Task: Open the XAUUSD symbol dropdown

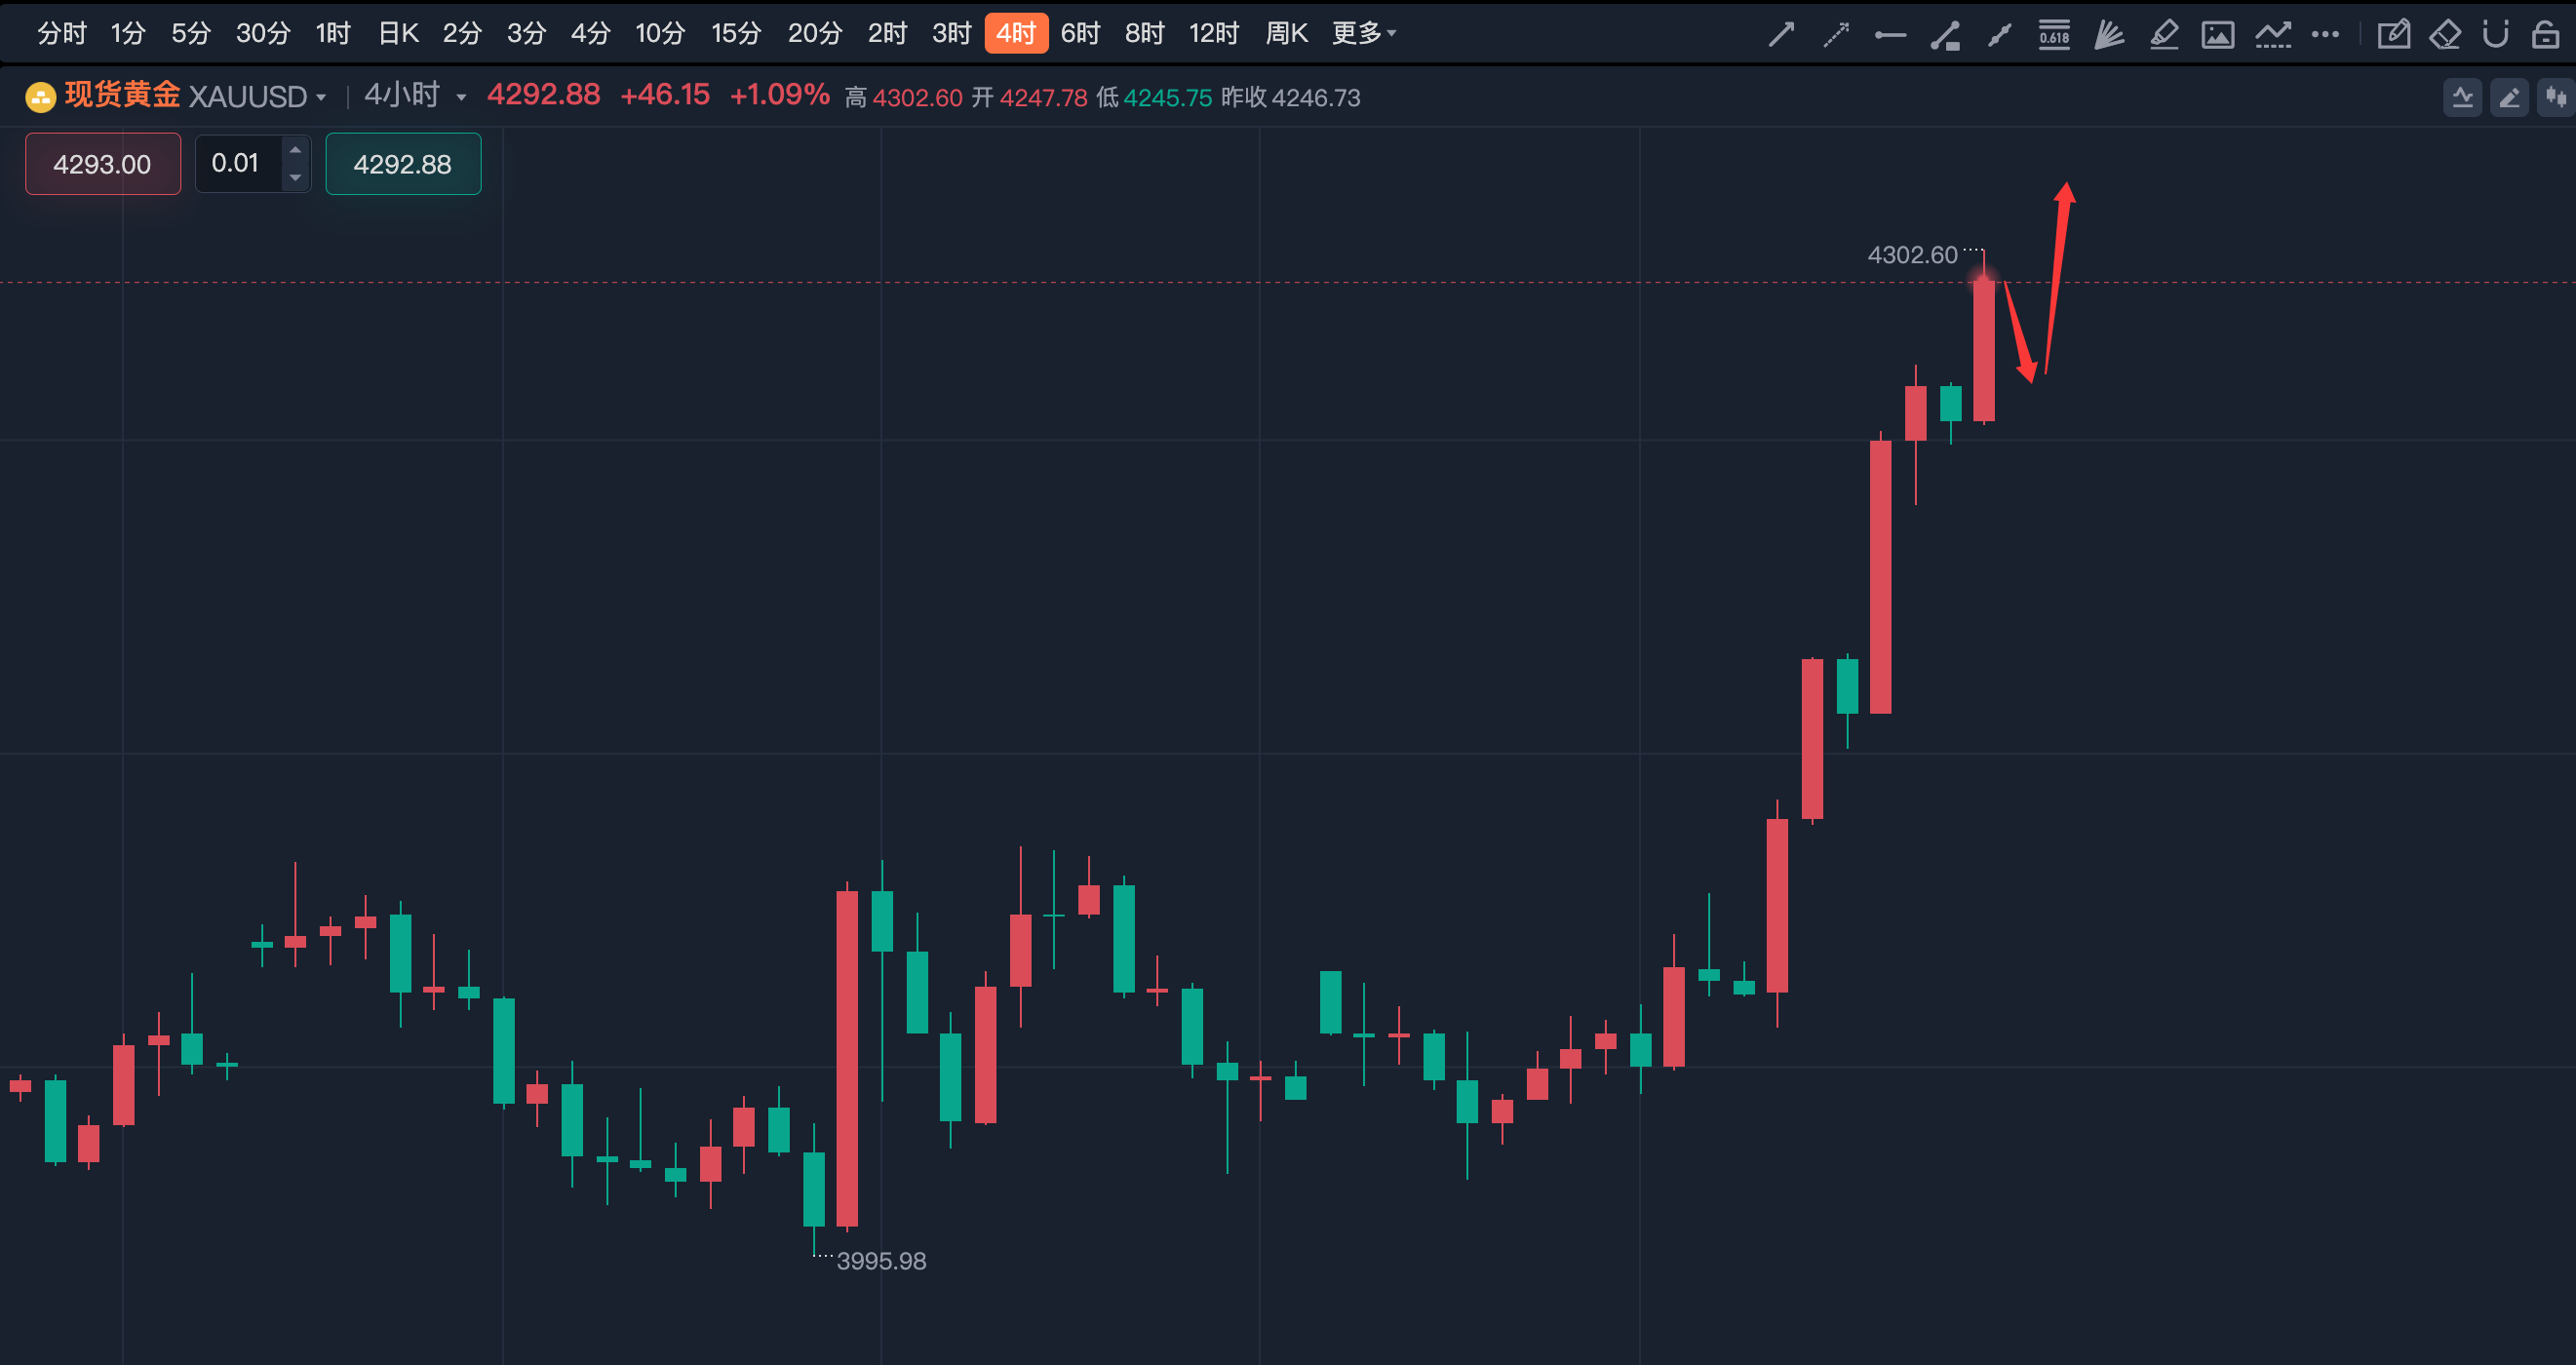Action: (x=257, y=96)
